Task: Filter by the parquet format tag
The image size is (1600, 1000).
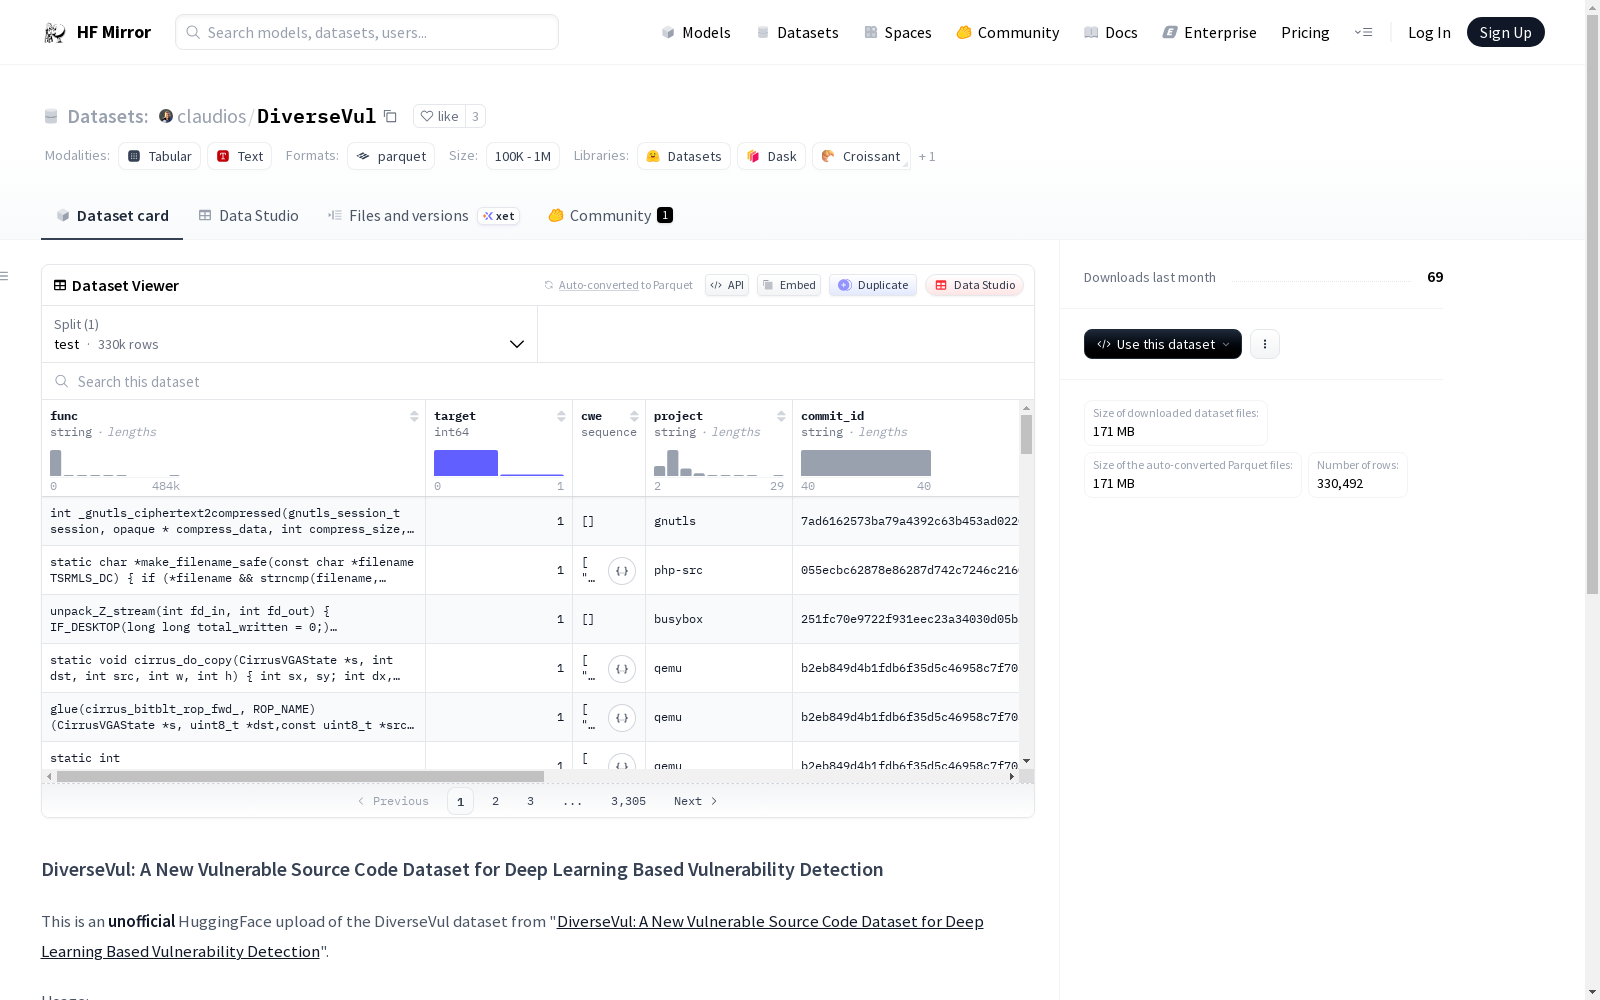Action: coord(391,156)
